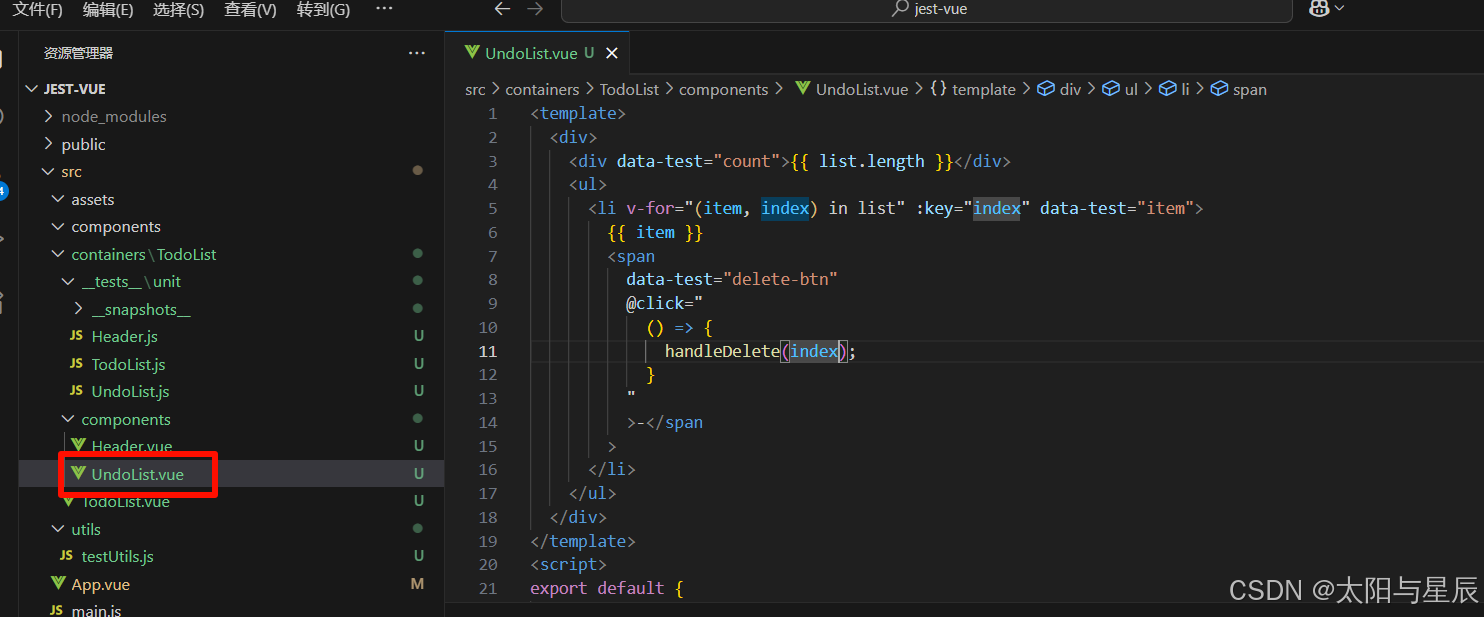Click 'export default {' on line 21
This screenshot has width=1484, height=617.
point(607,588)
